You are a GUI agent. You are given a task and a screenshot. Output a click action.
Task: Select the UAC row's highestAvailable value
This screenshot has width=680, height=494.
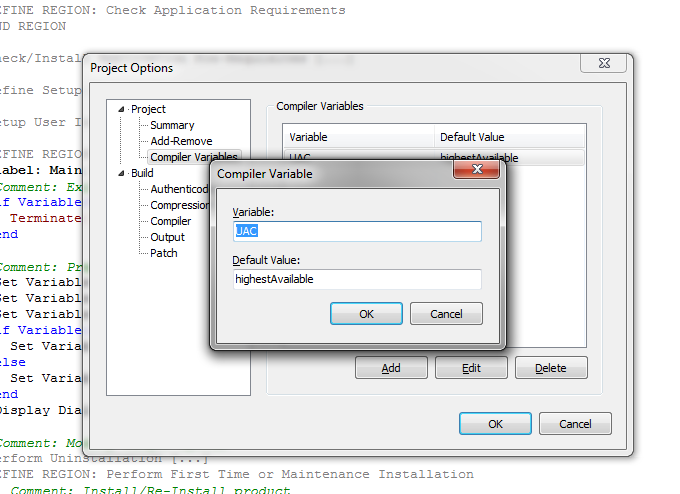[x=479, y=157]
